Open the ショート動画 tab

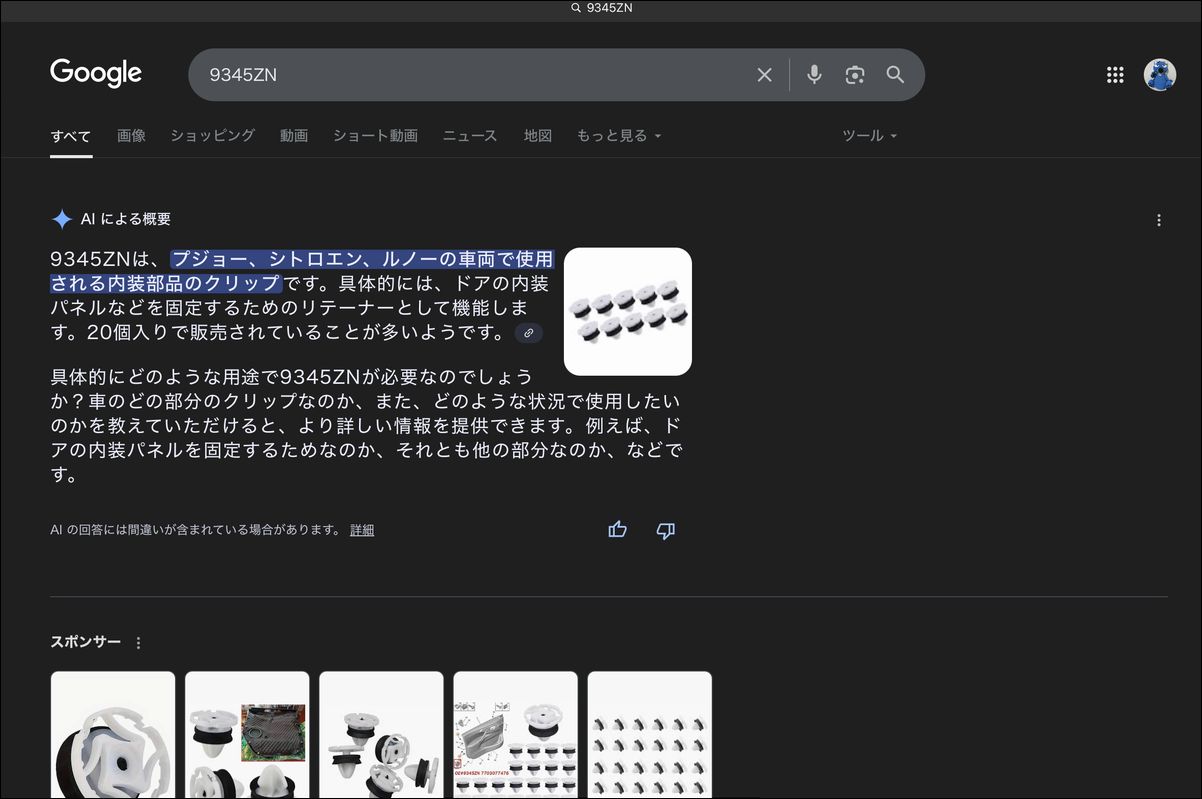(x=375, y=136)
